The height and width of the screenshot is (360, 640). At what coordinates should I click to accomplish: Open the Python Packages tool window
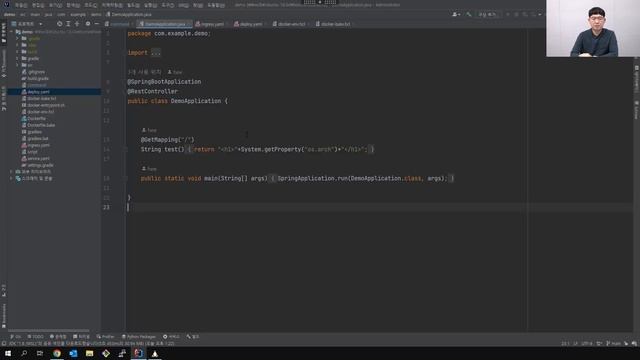(x=139, y=337)
